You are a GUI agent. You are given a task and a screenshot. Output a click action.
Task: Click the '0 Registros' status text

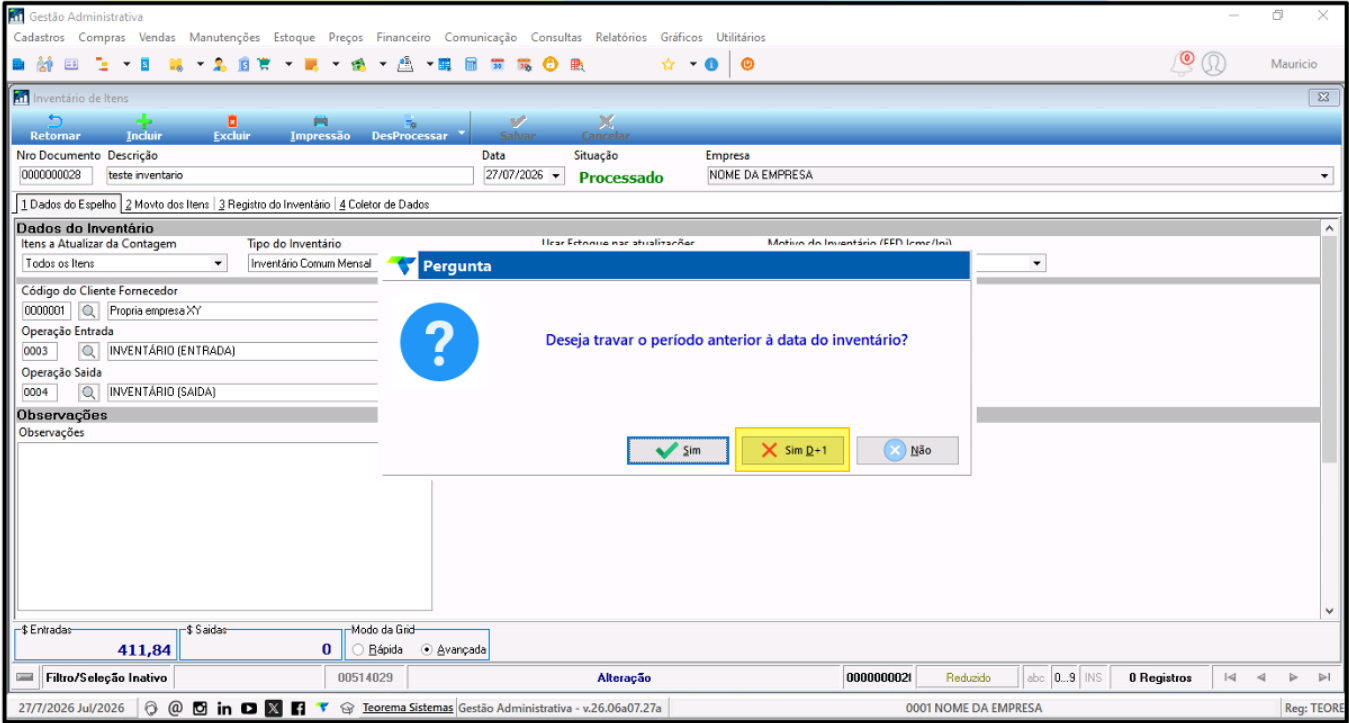tap(1161, 677)
